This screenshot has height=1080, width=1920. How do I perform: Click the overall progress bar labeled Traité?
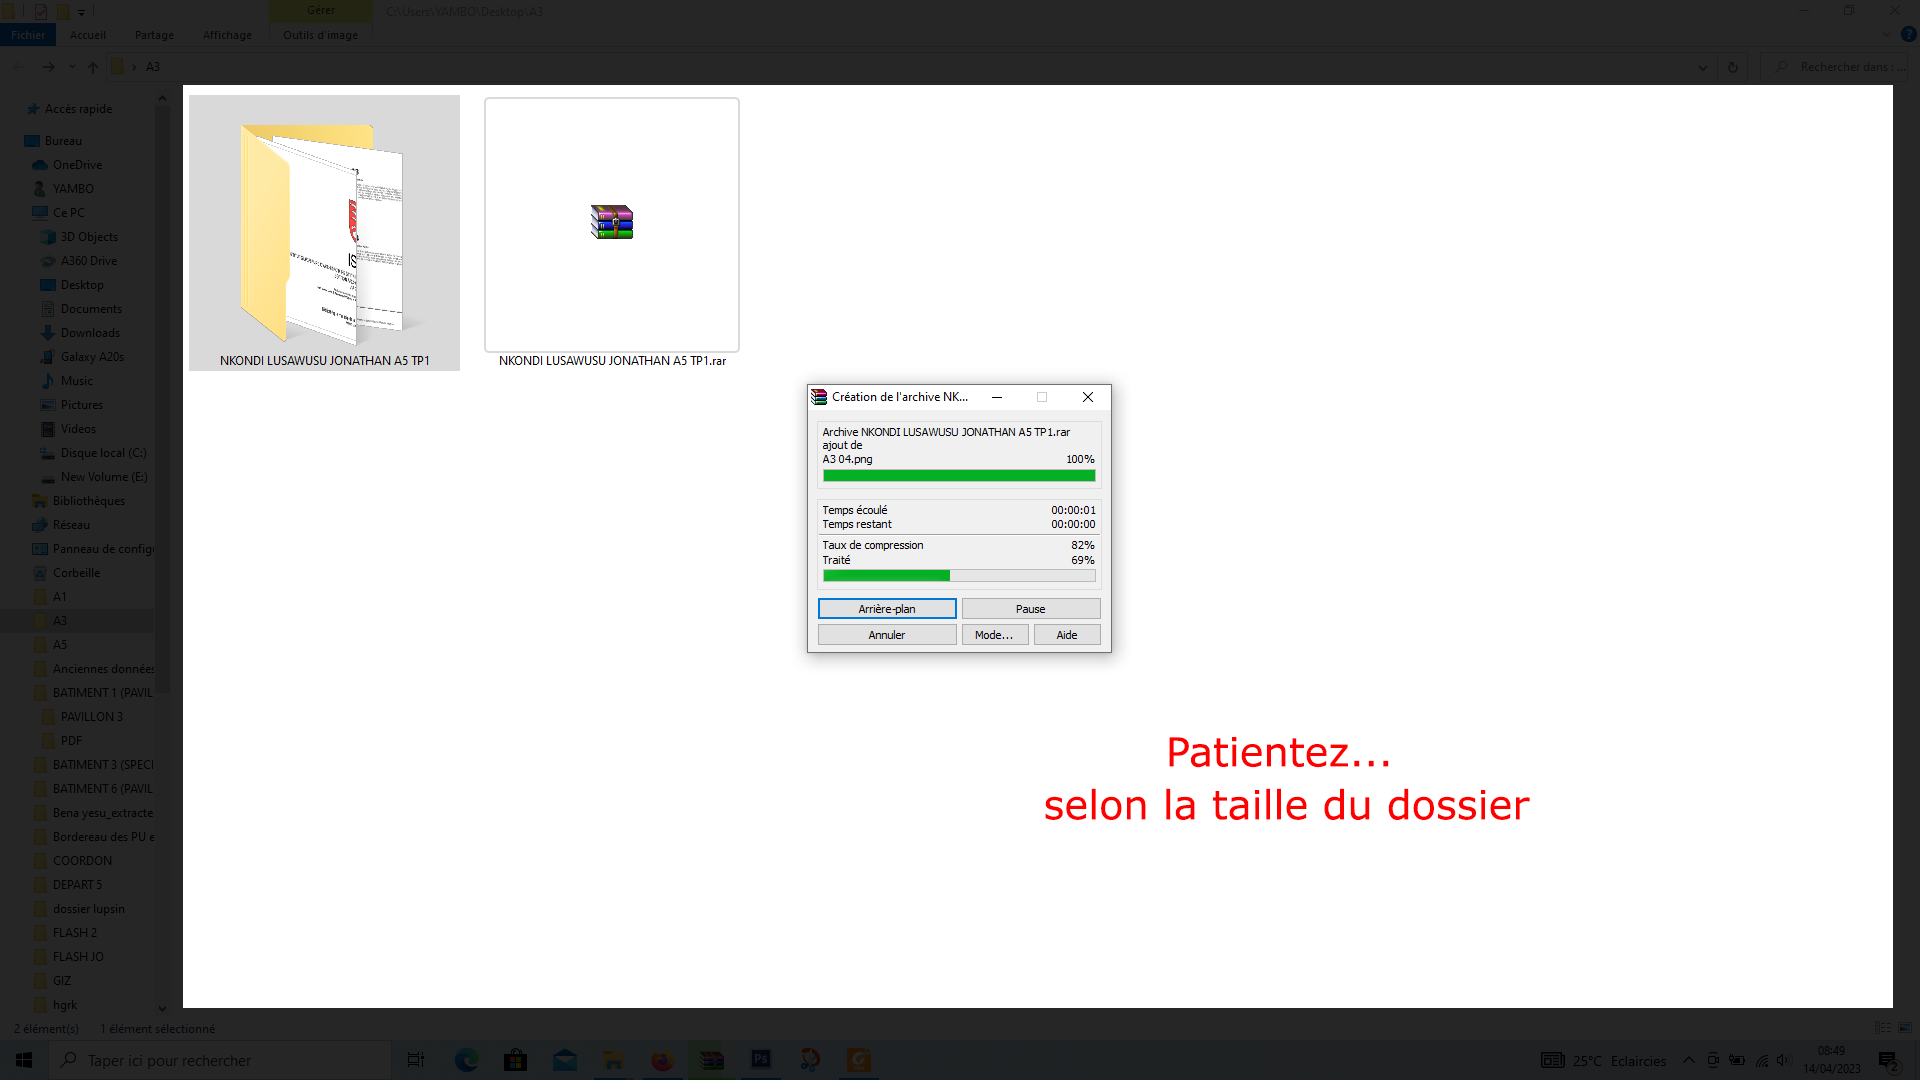click(958, 575)
